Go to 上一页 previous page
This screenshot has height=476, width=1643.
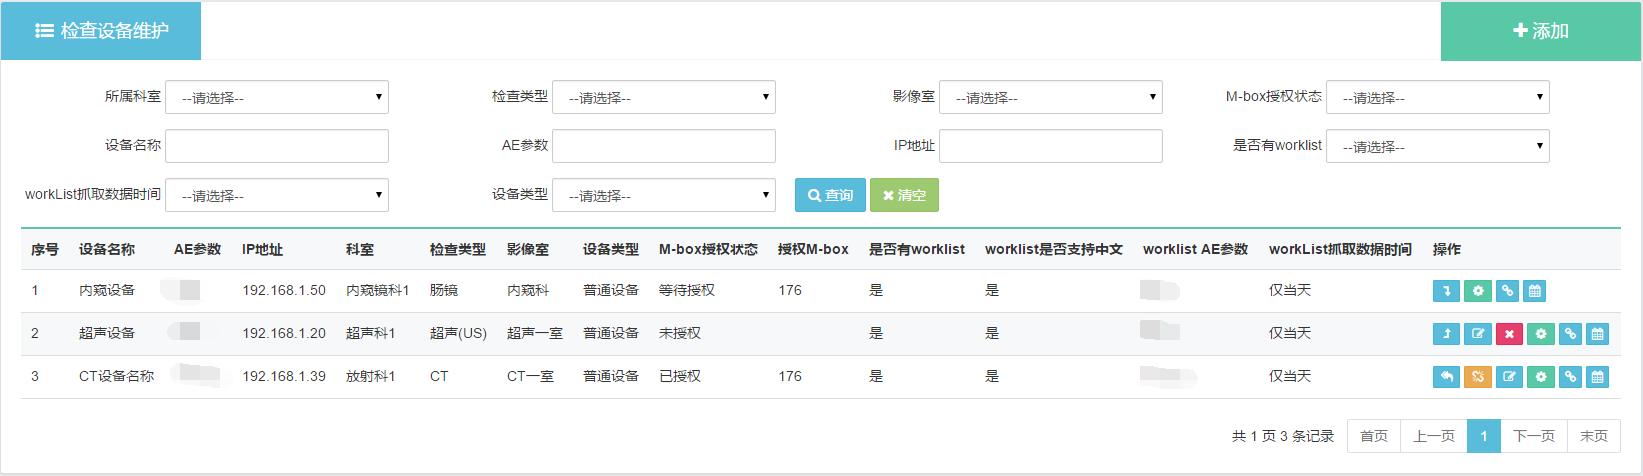(1434, 436)
